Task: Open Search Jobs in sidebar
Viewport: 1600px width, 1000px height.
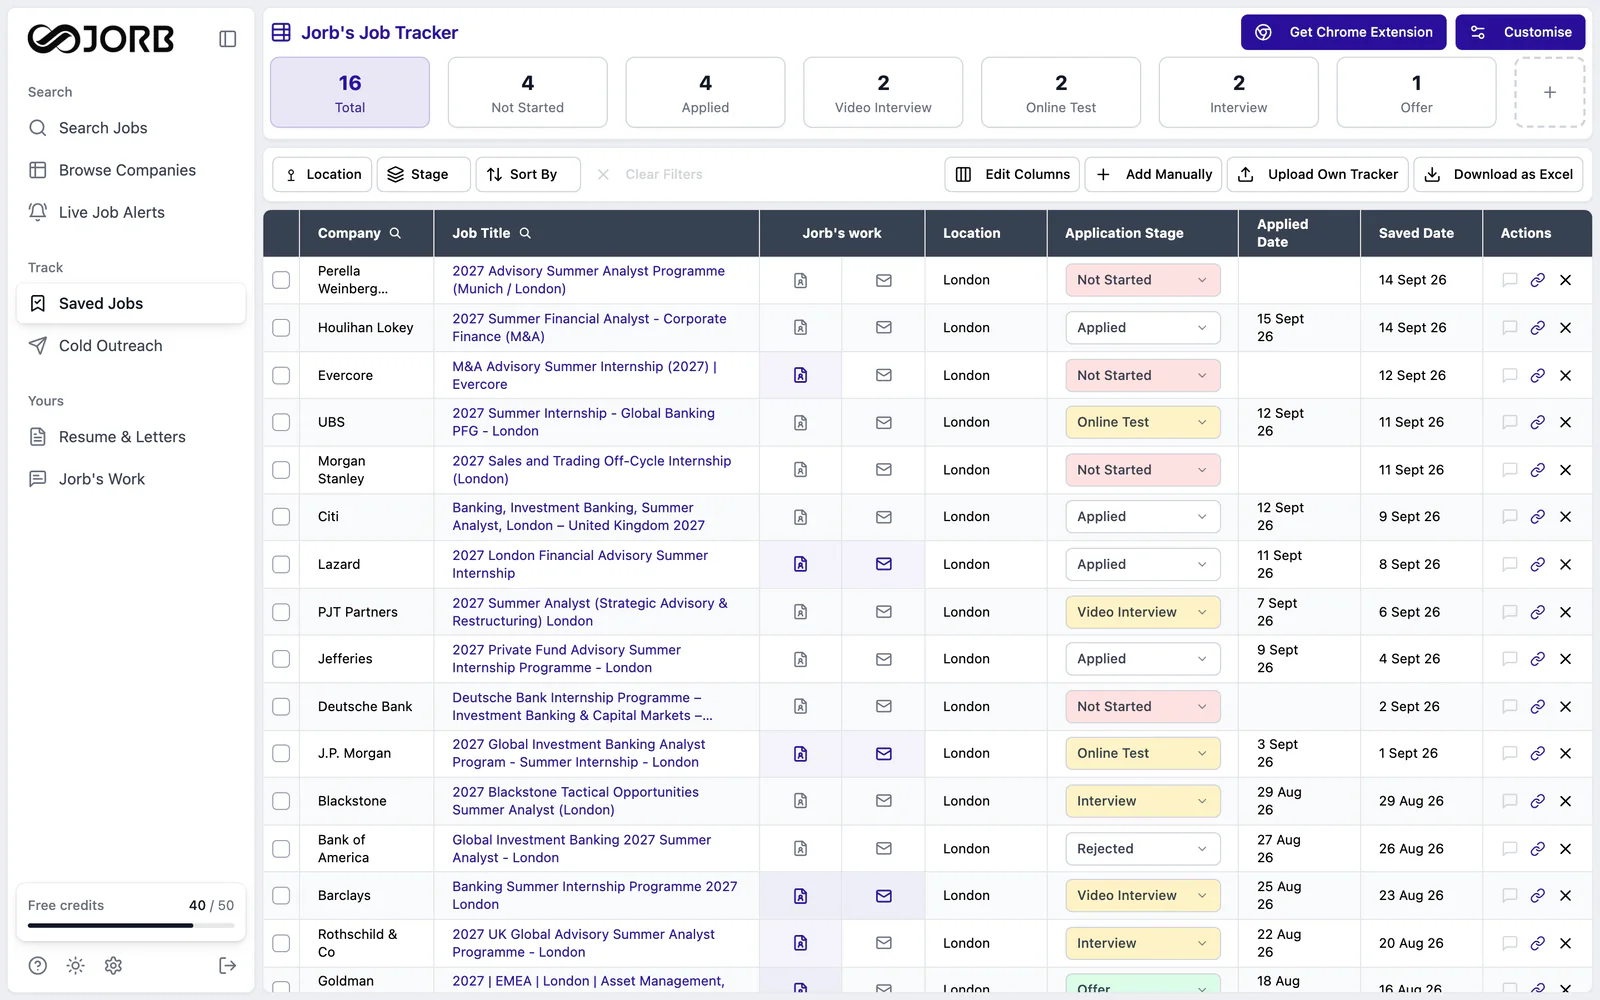Action: pyautogui.click(x=131, y=128)
